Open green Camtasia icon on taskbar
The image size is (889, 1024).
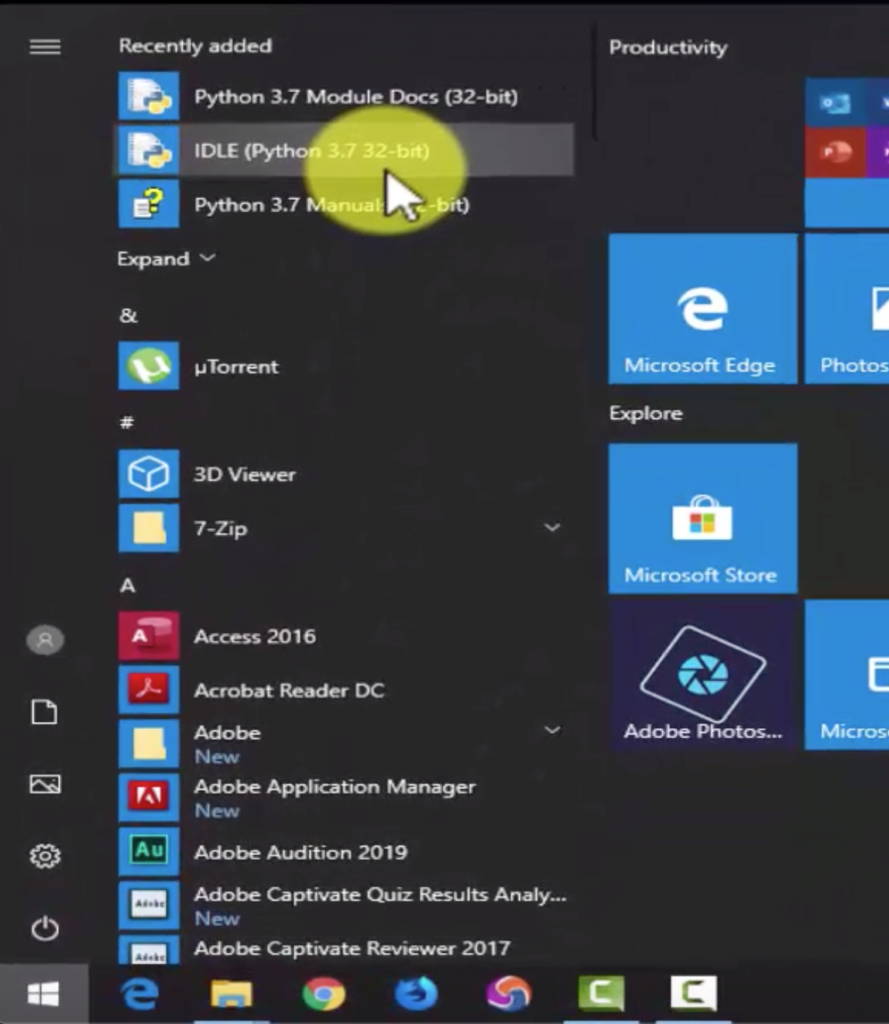601,993
